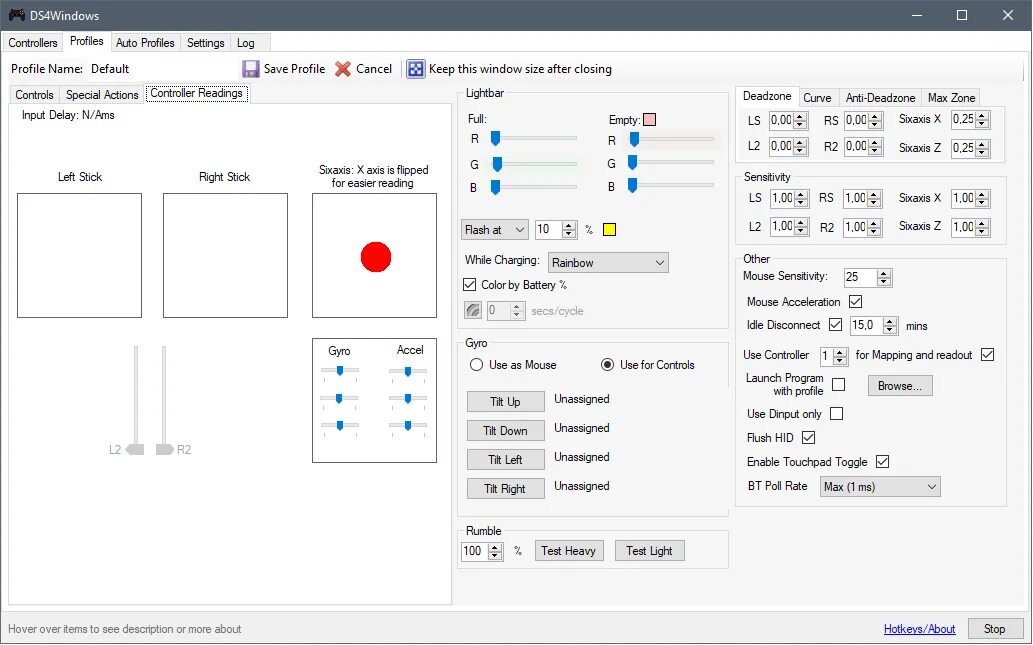
Task: Open the Max Zone tab
Action: pyautogui.click(x=951, y=98)
